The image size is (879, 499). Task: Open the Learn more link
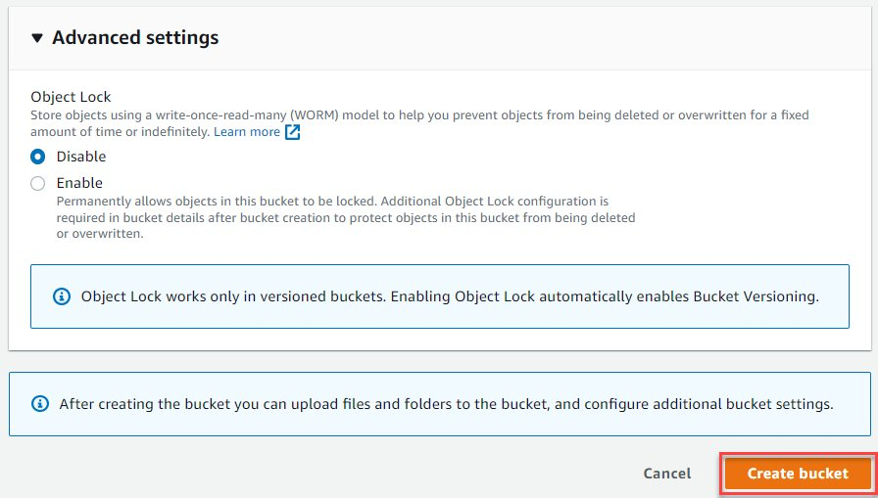[247, 132]
